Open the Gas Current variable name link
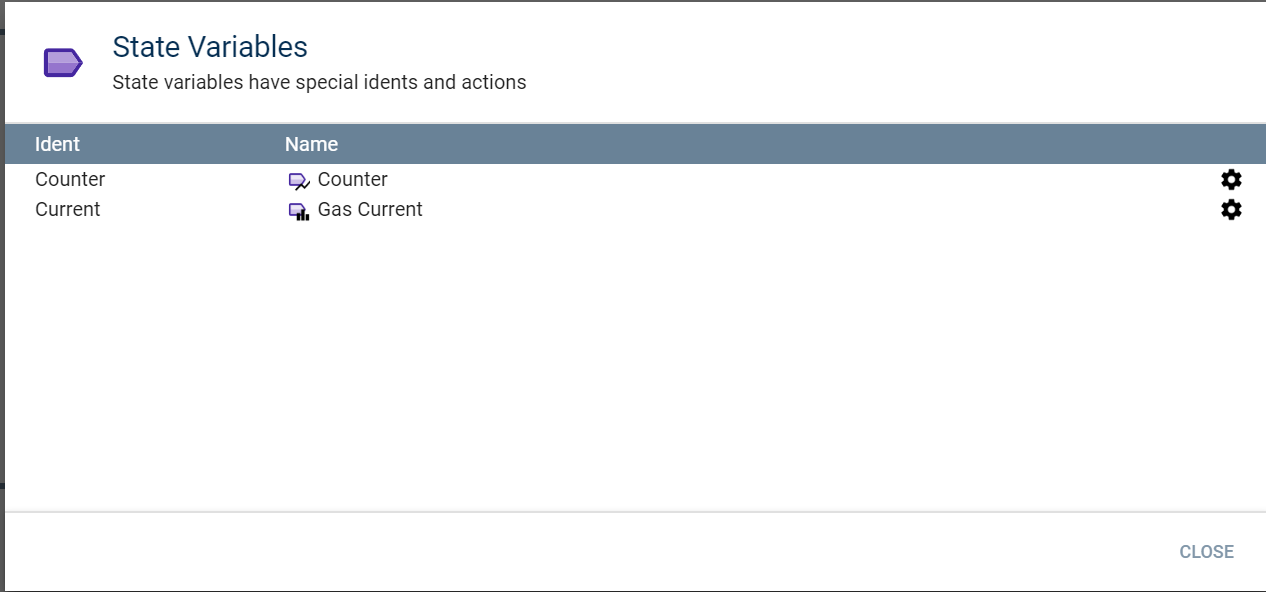Image resolution: width=1266 pixels, height=592 pixels. click(x=370, y=209)
